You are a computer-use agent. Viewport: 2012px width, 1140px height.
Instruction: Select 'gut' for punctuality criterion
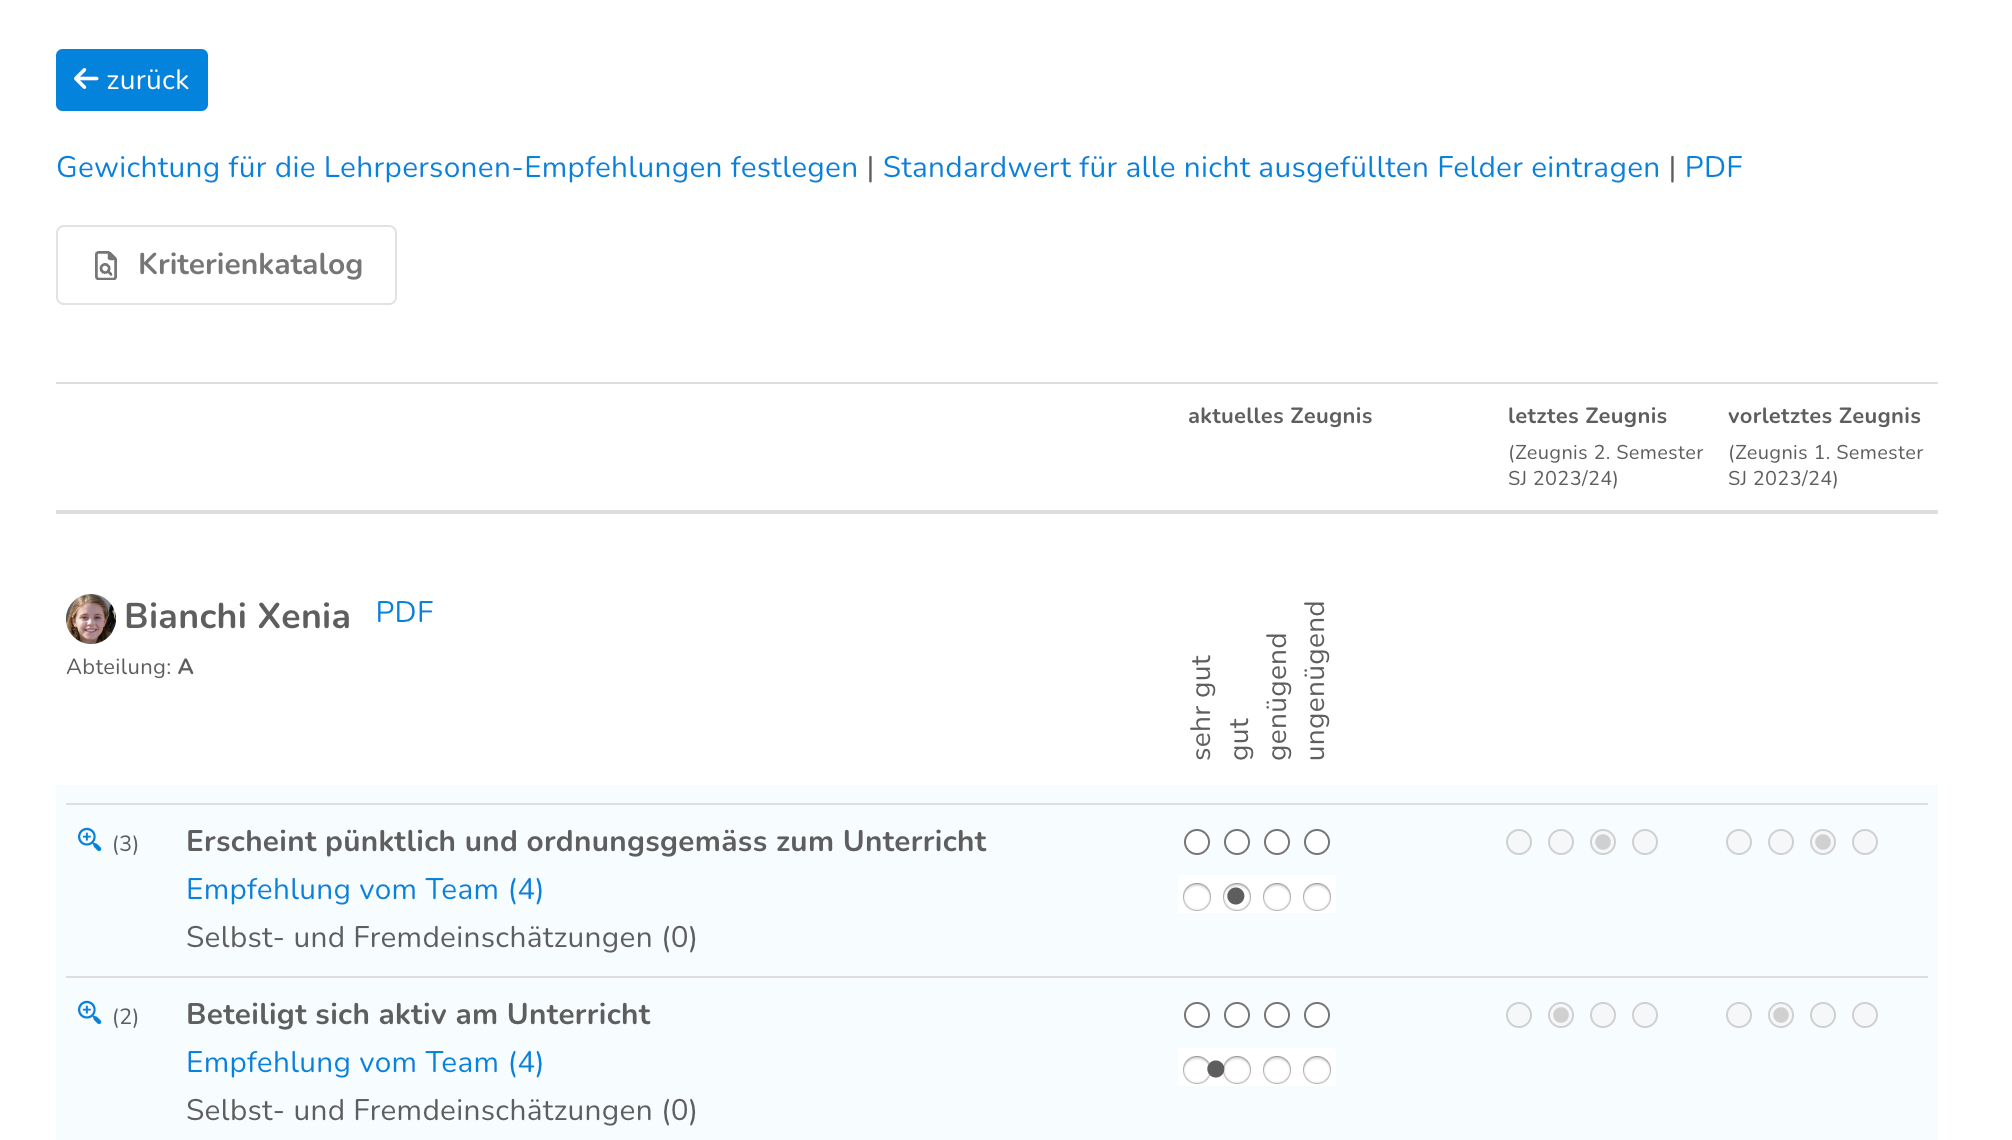pyautogui.click(x=1236, y=842)
